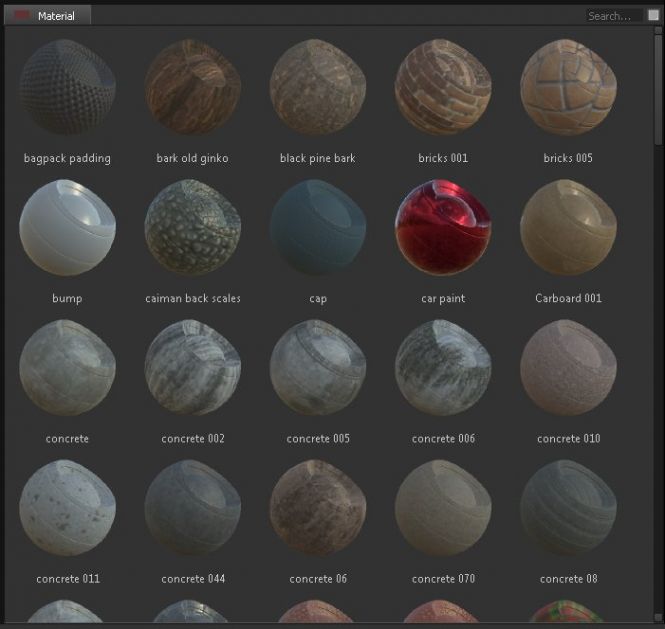665x629 pixels.
Task: Choose the concrete 011 material
Action: [67, 508]
